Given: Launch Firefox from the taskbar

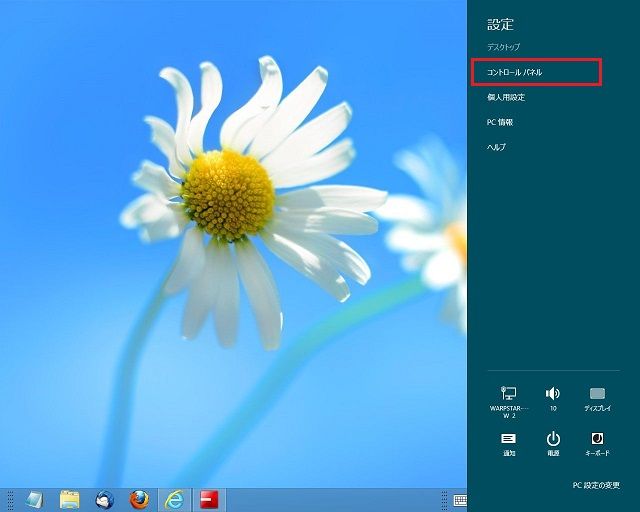Looking at the screenshot, I should point(140,500).
